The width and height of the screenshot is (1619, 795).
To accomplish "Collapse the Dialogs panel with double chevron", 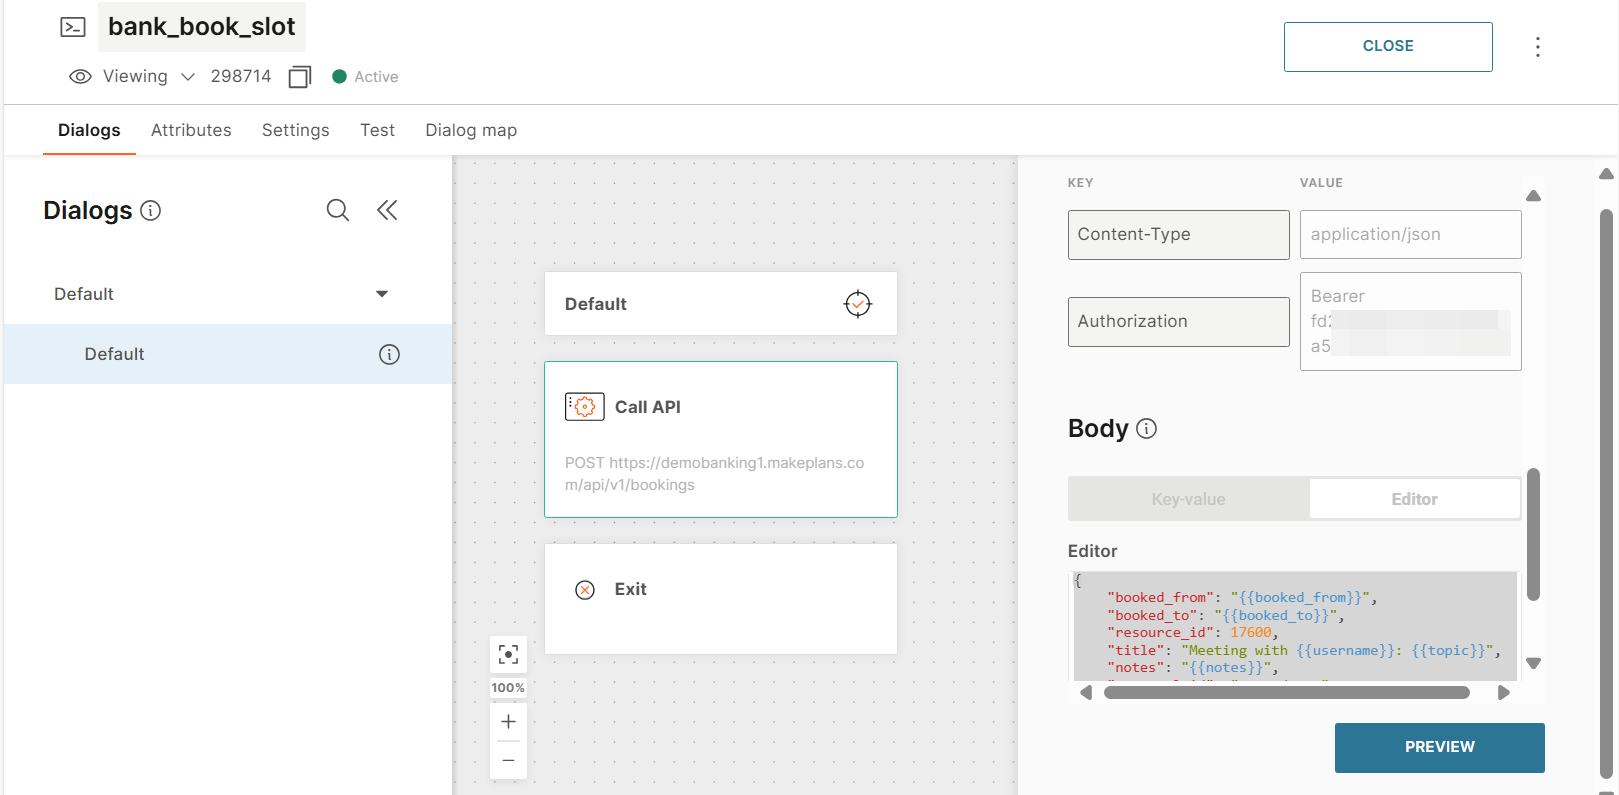I will pyautogui.click(x=387, y=210).
